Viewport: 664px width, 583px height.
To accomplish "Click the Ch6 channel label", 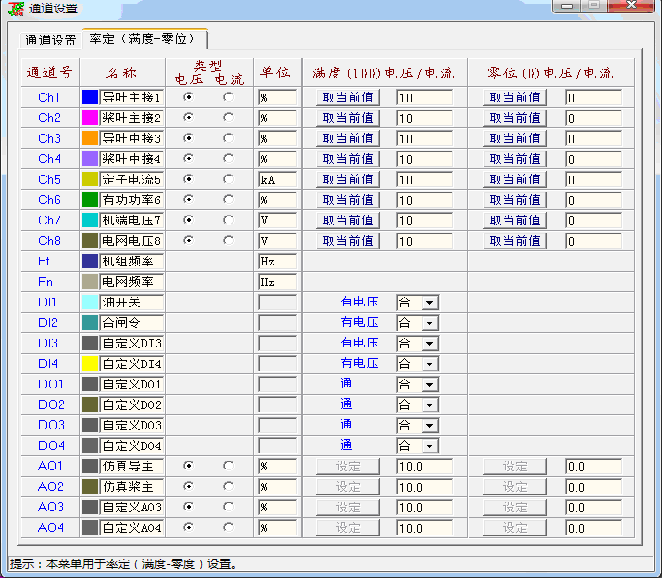I will pyautogui.click(x=50, y=199).
